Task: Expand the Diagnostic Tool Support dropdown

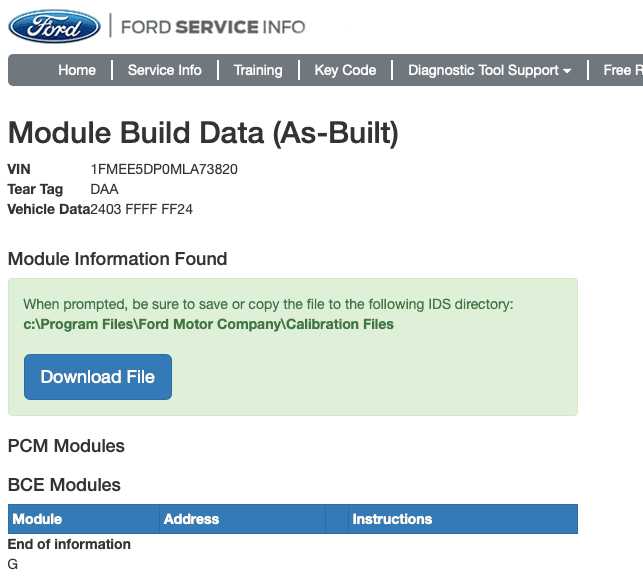Action: (490, 70)
